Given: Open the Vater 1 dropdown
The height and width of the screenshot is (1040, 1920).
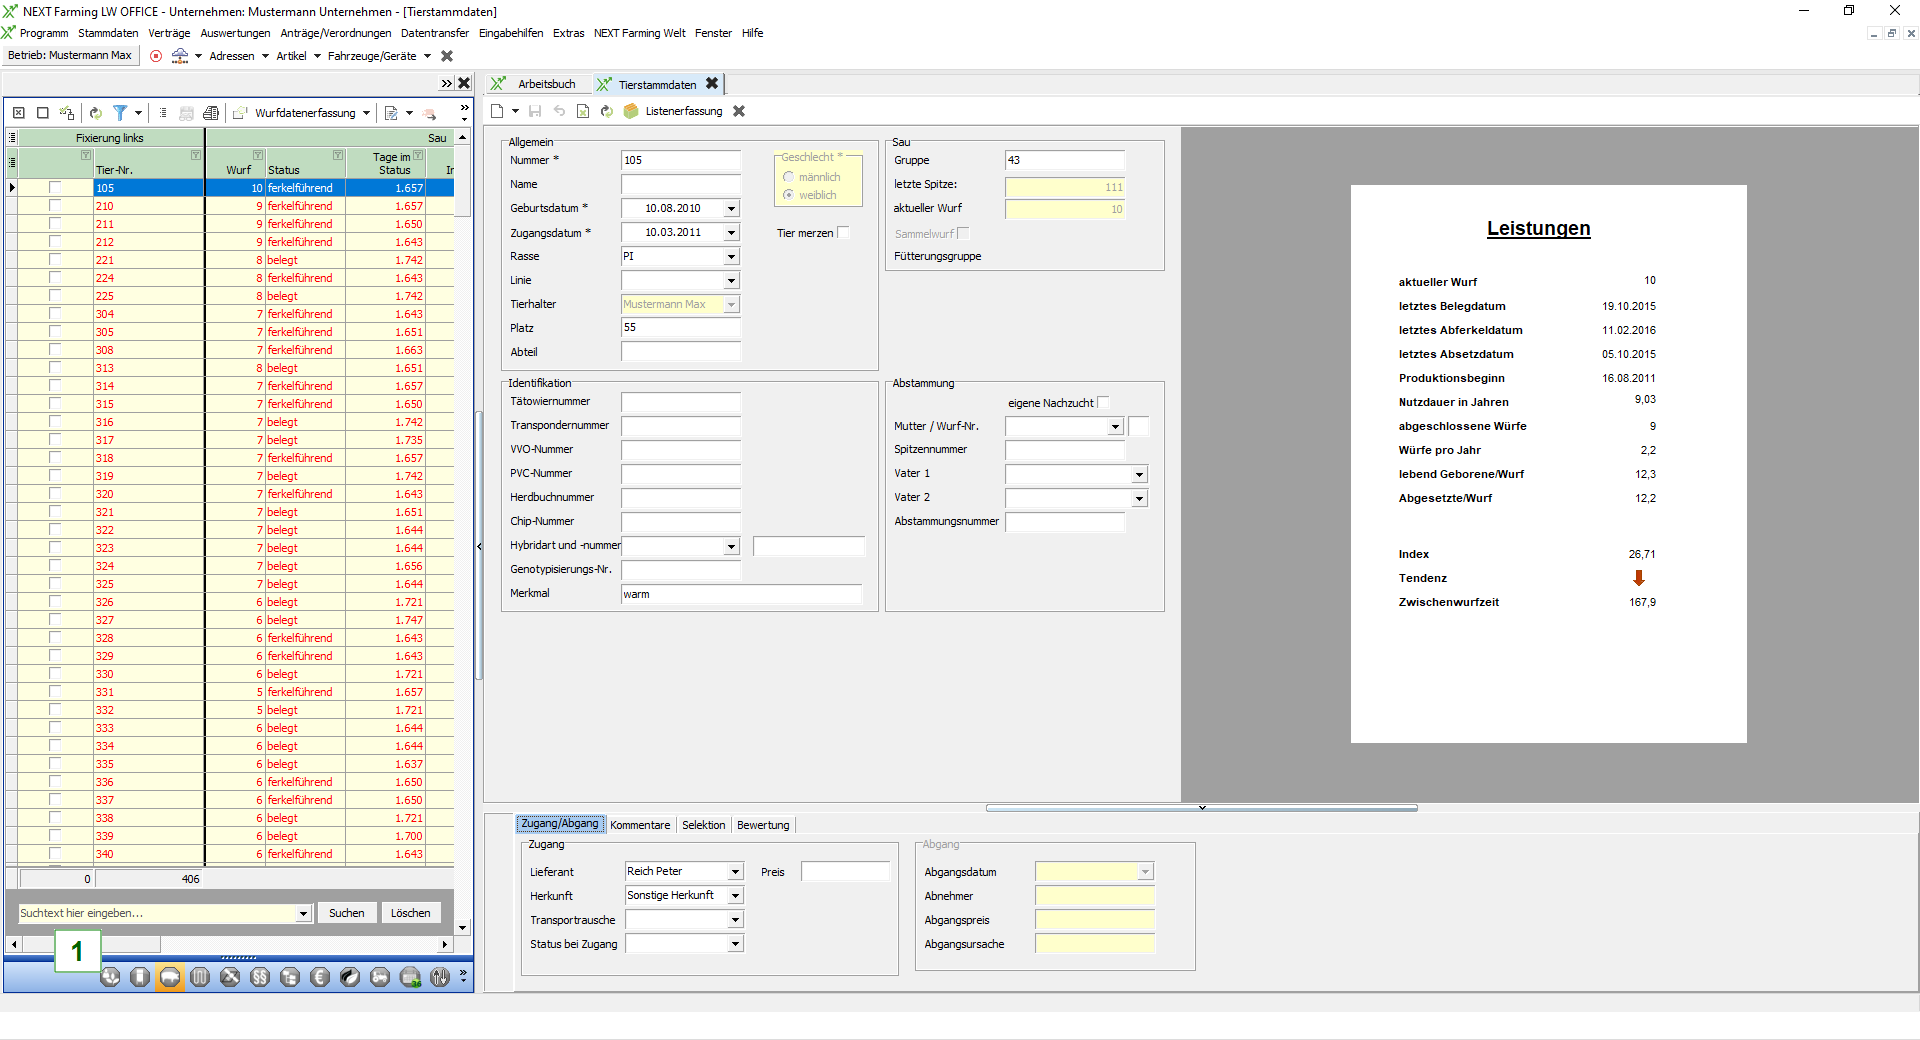Looking at the screenshot, I should 1139,475.
